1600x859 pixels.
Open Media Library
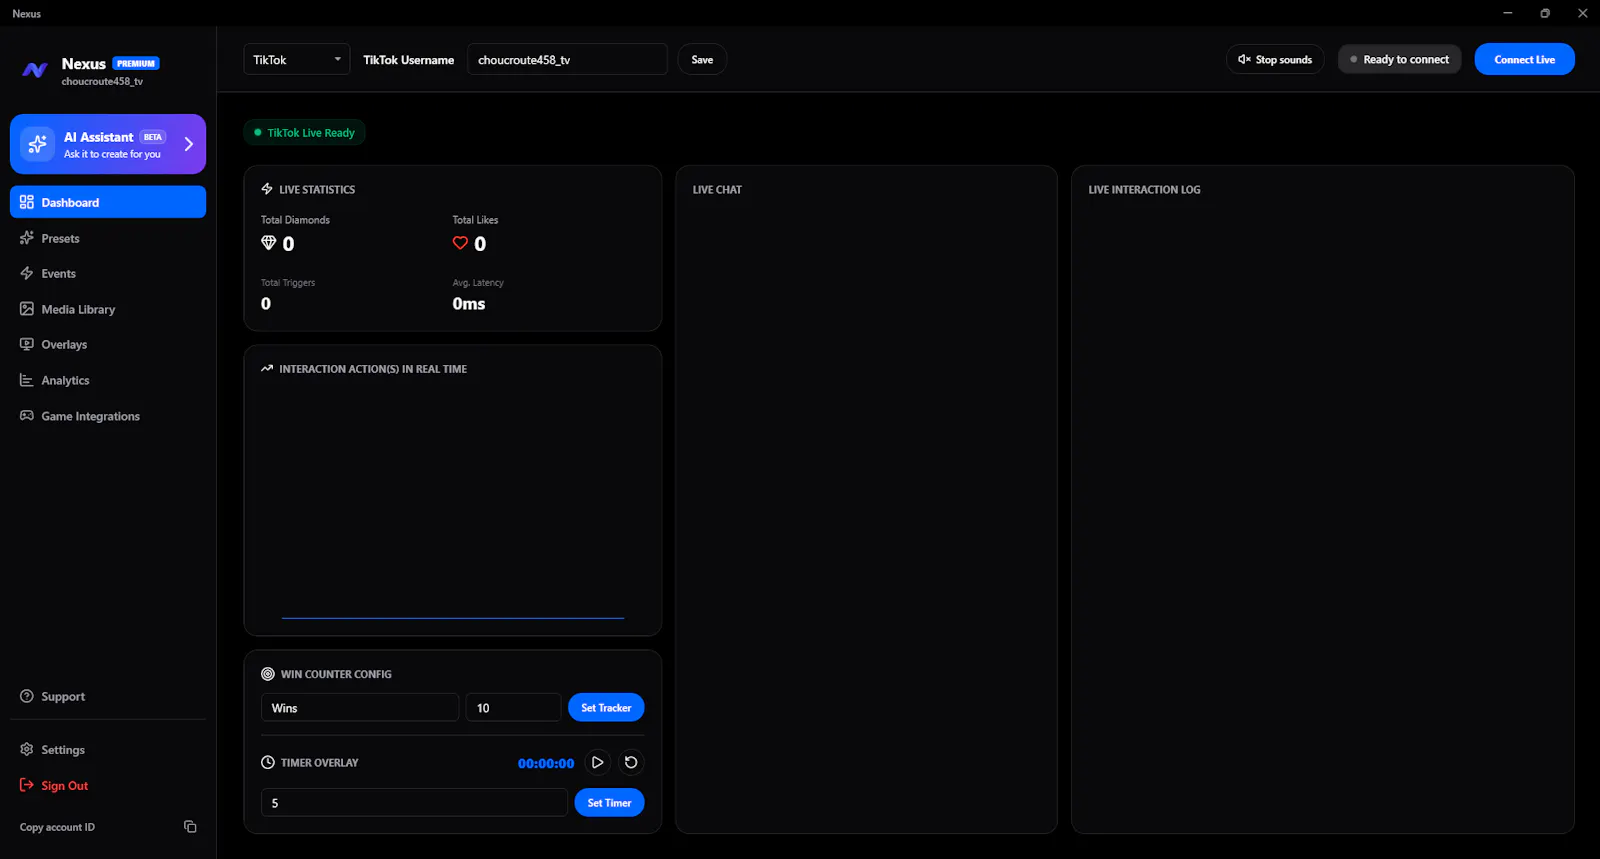(108, 309)
